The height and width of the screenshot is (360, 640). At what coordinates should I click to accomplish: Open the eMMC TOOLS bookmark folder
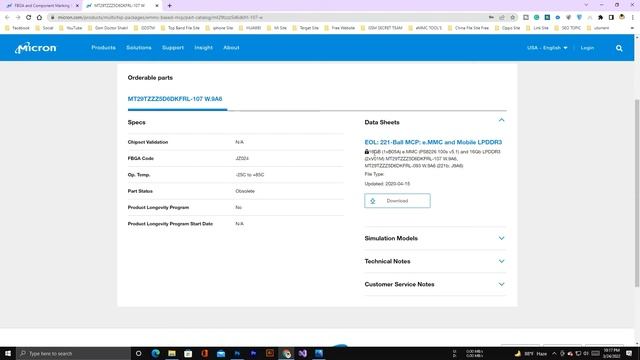(x=425, y=28)
